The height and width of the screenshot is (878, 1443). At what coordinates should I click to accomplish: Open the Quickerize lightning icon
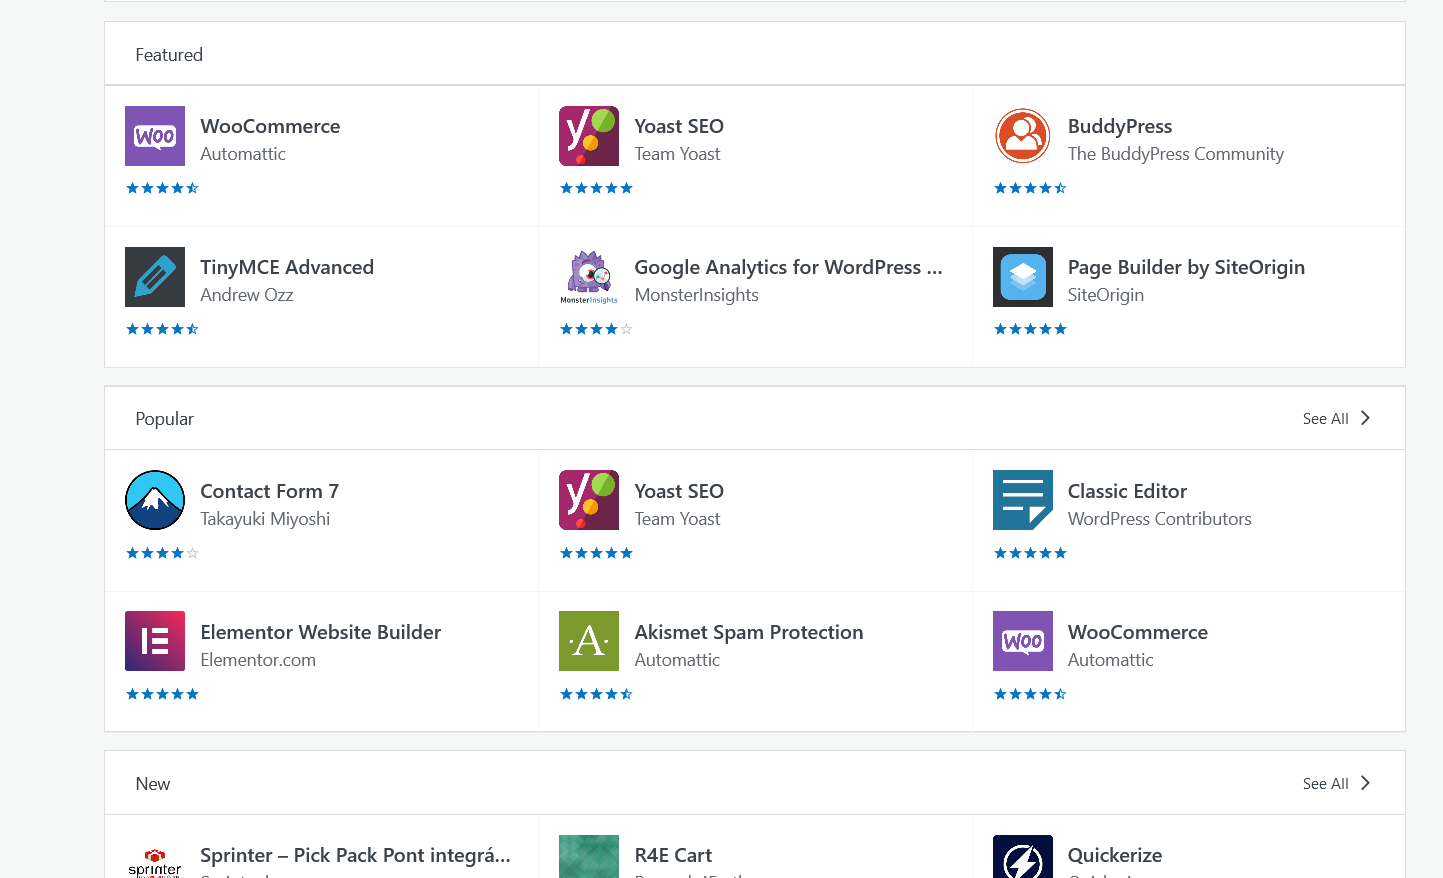(x=1023, y=857)
